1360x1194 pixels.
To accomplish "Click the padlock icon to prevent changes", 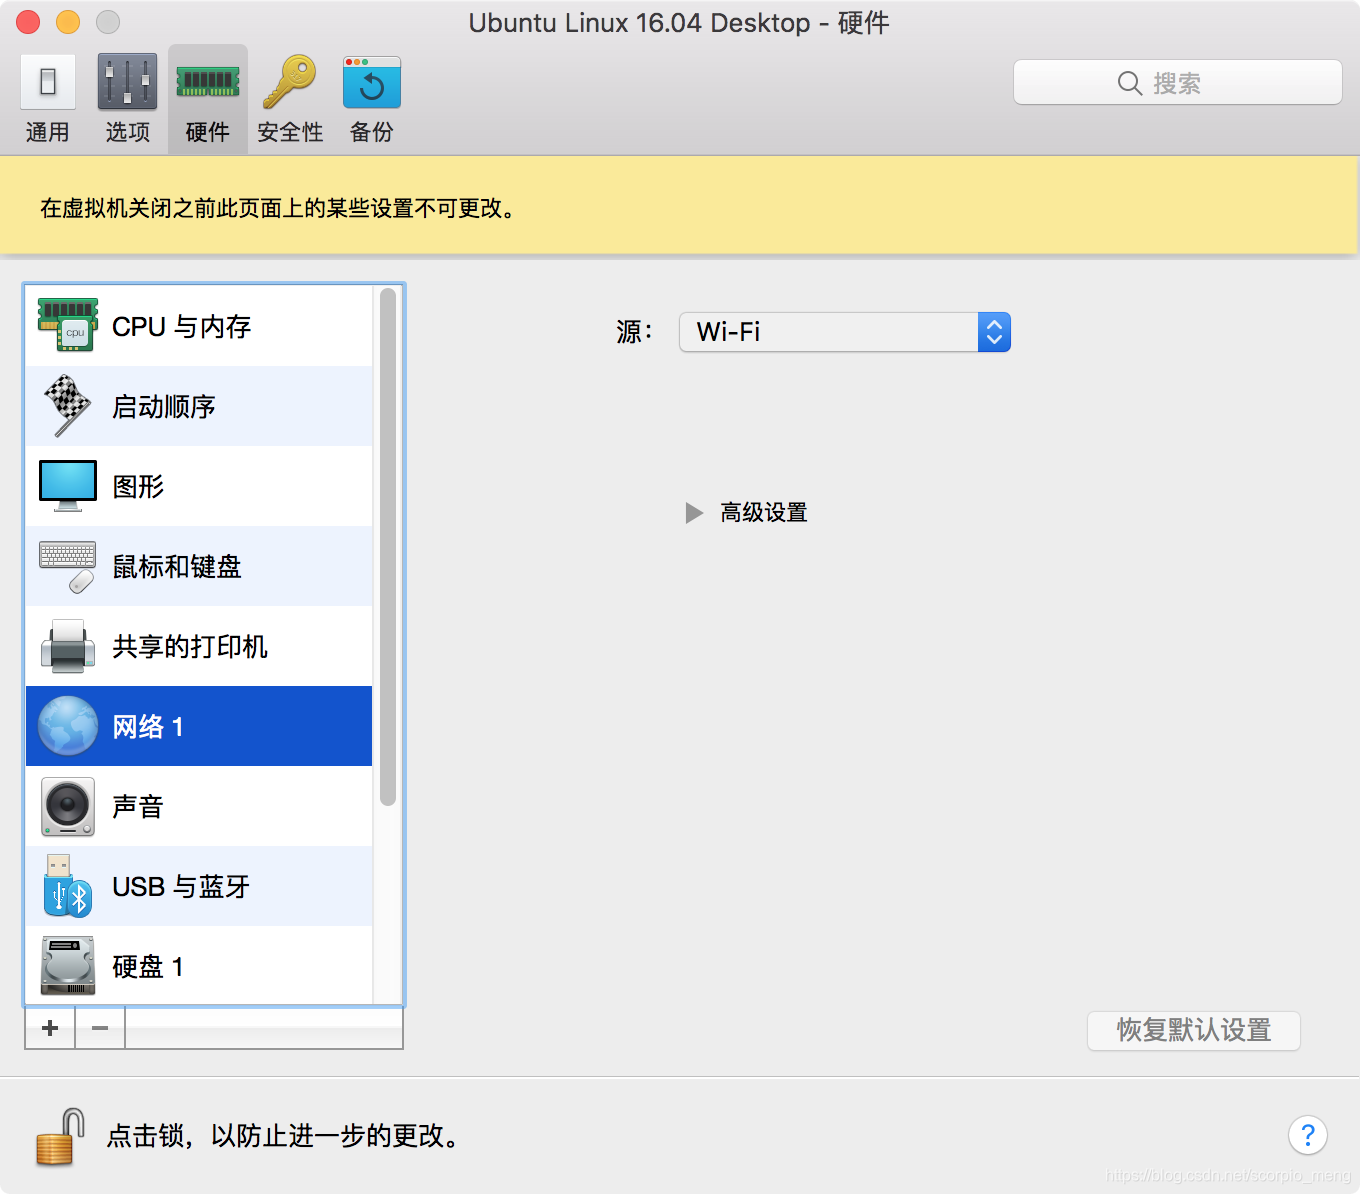I will pos(60,1137).
